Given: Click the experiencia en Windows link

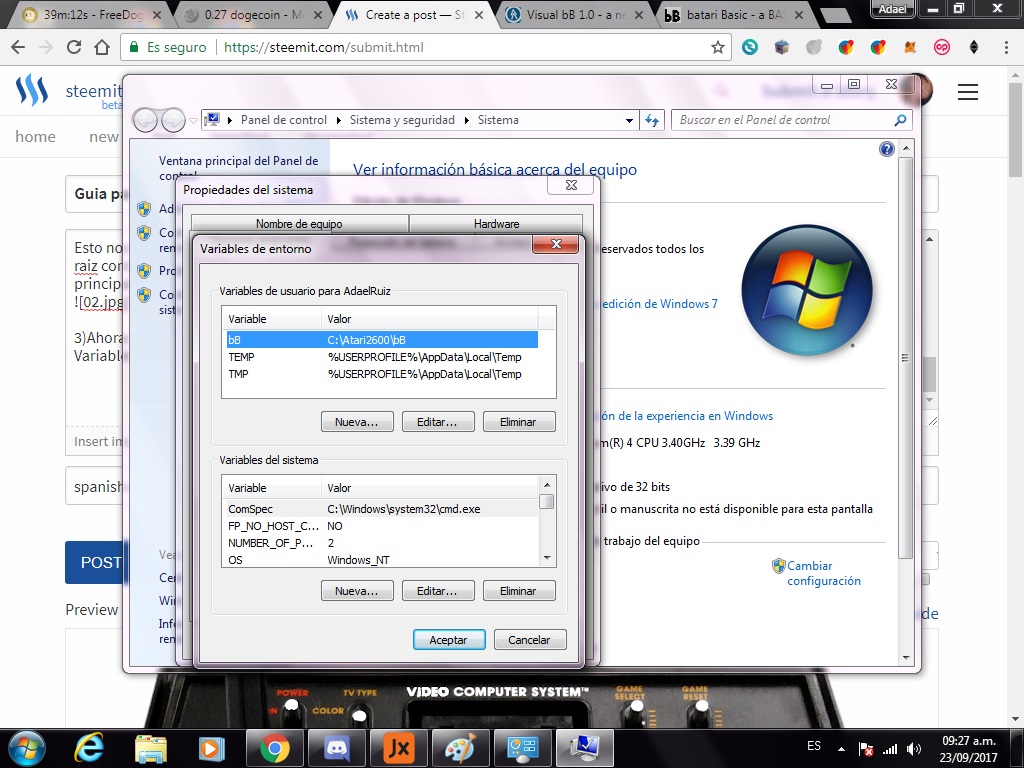Looking at the screenshot, I should [x=687, y=416].
